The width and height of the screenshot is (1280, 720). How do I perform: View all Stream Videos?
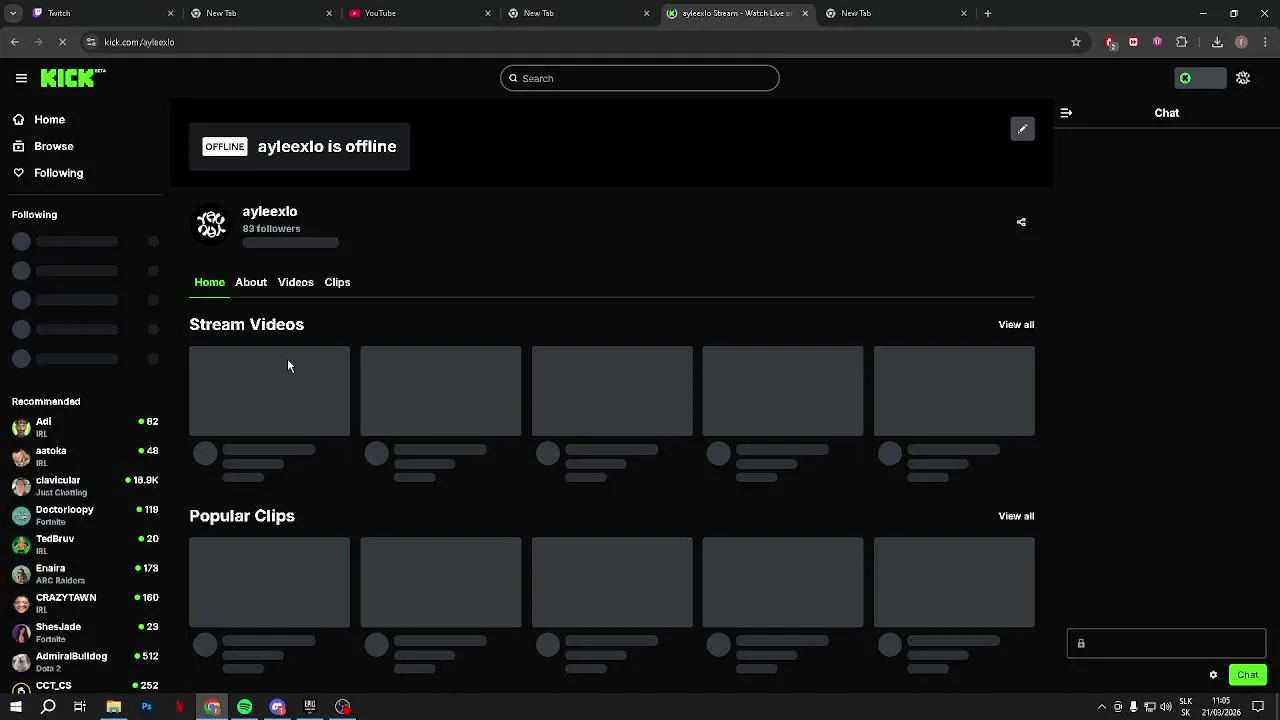pos(1016,324)
